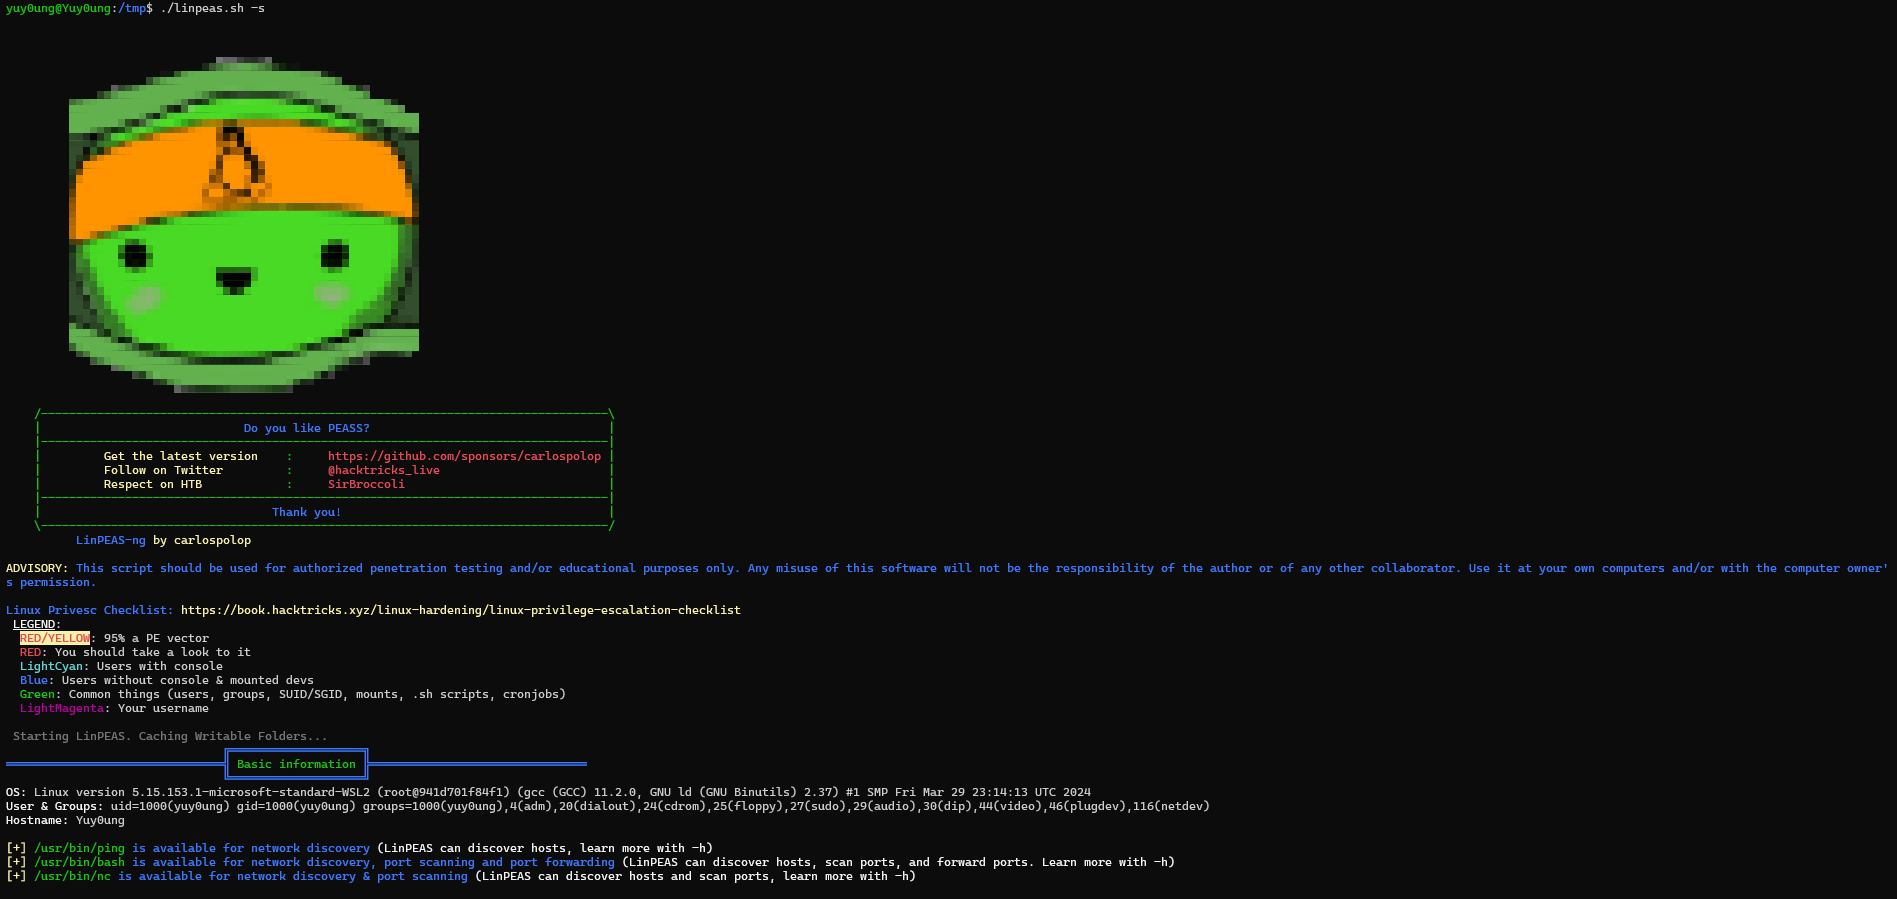Viewport: 1897px width, 899px height.
Task: Click the "Do you like PEASS?" banner title
Action: coord(306,428)
